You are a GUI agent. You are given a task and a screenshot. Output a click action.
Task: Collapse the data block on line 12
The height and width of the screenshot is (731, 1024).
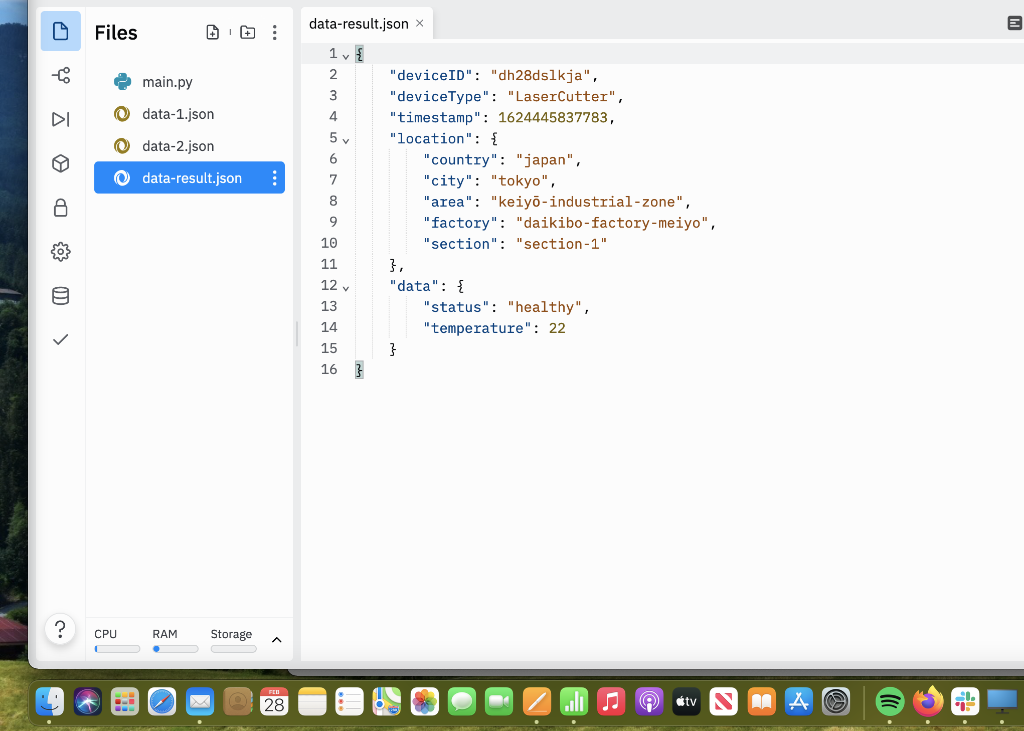tap(345, 286)
